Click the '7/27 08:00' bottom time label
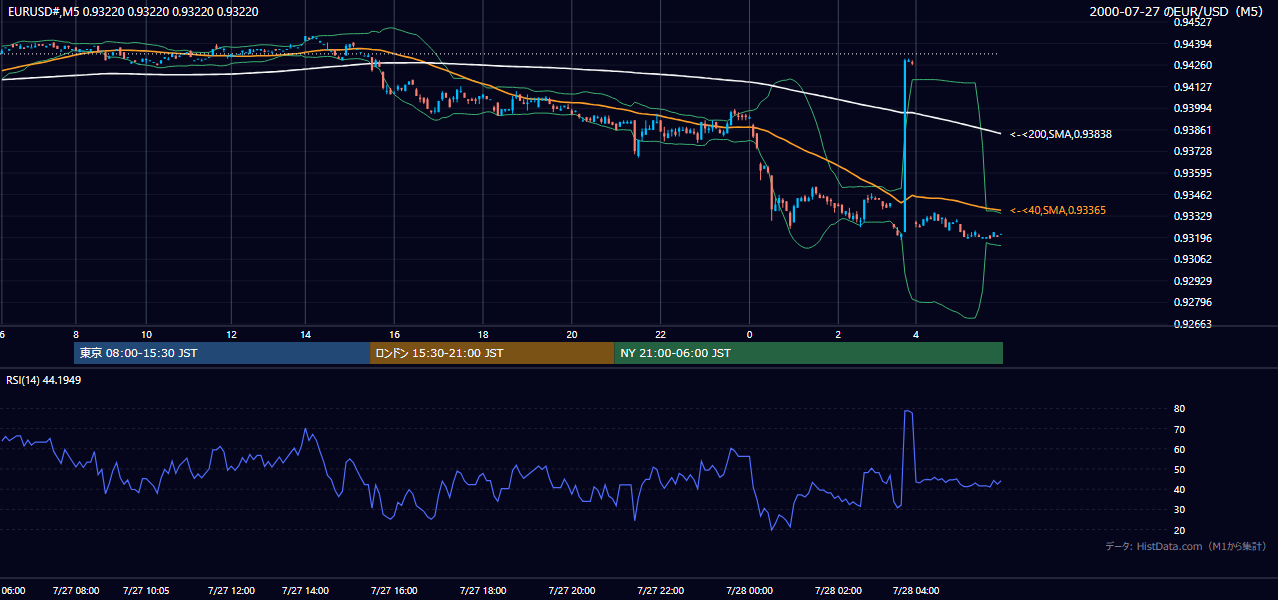This screenshot has width=1278, height=600. coord(75,591)
